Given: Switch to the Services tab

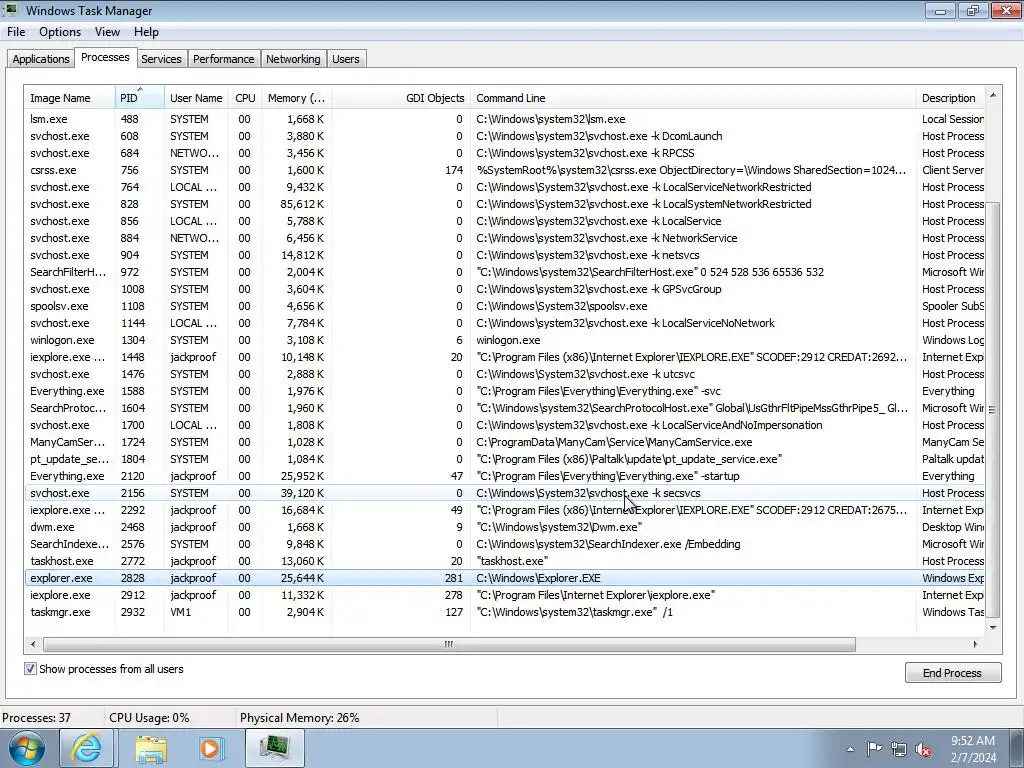Looking at the screenshot, I should point(161,59).
